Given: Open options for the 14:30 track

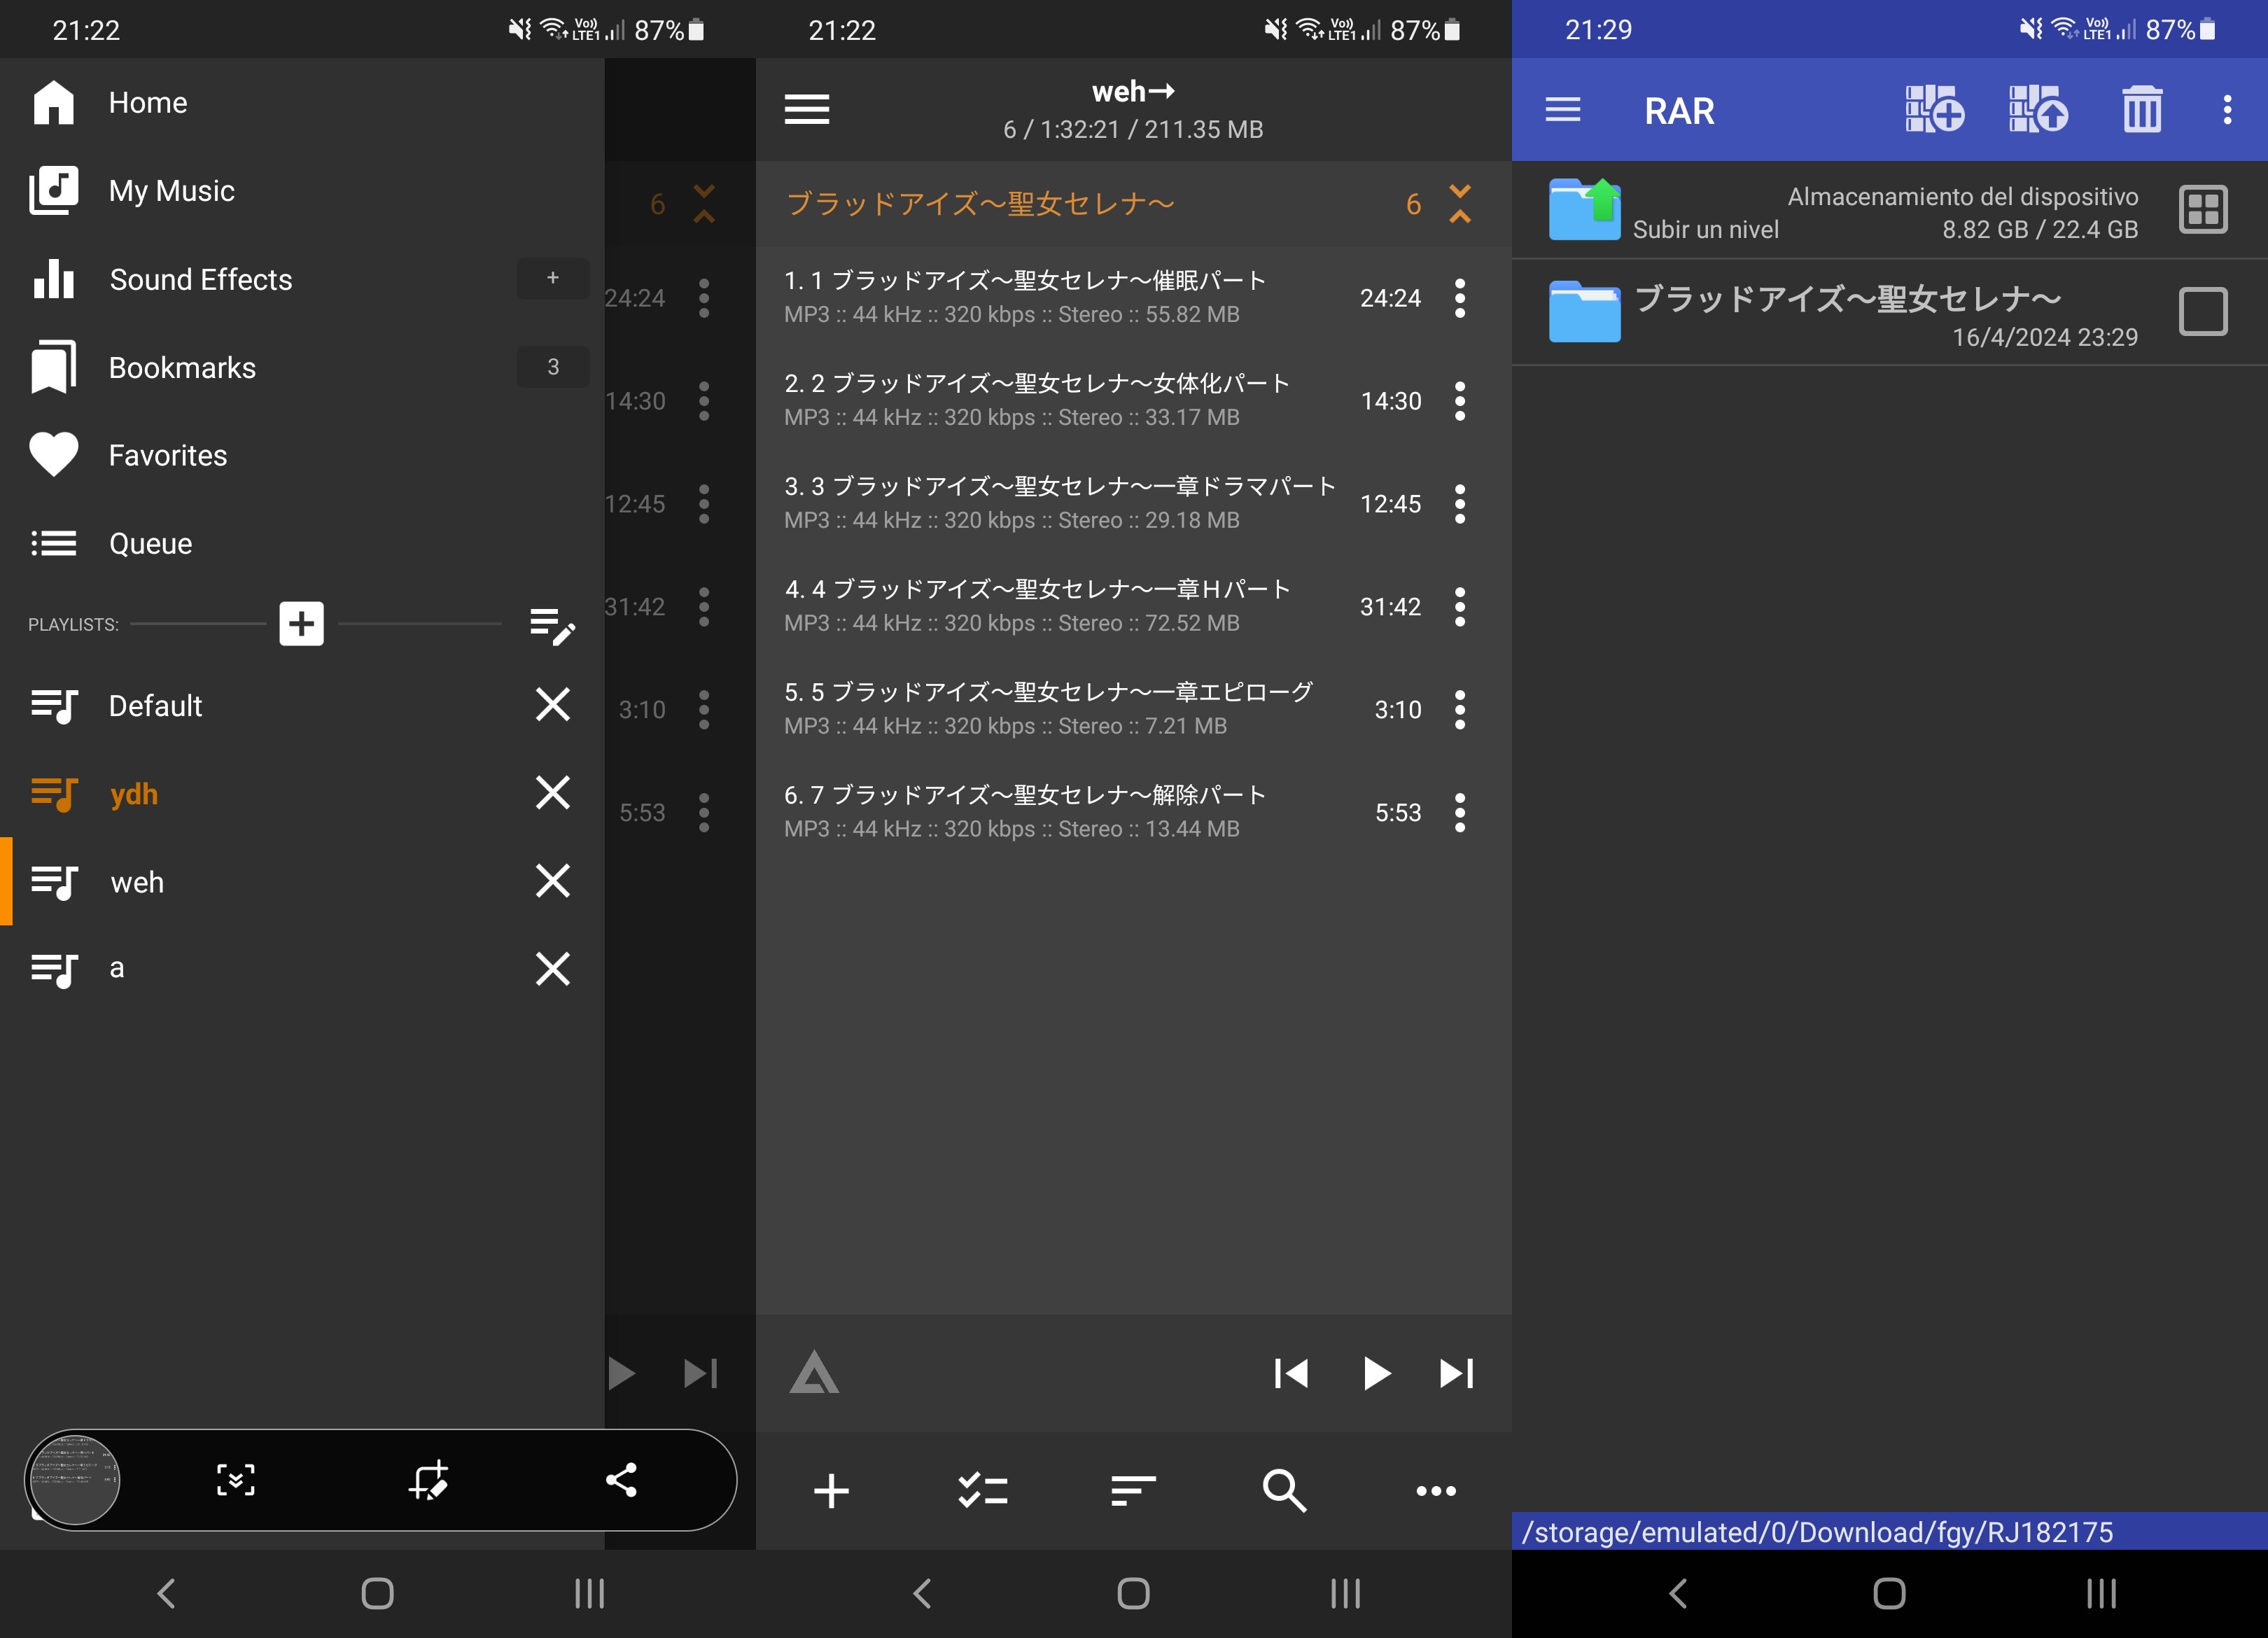Looking at the screenshot, I should pos(1460,401).
